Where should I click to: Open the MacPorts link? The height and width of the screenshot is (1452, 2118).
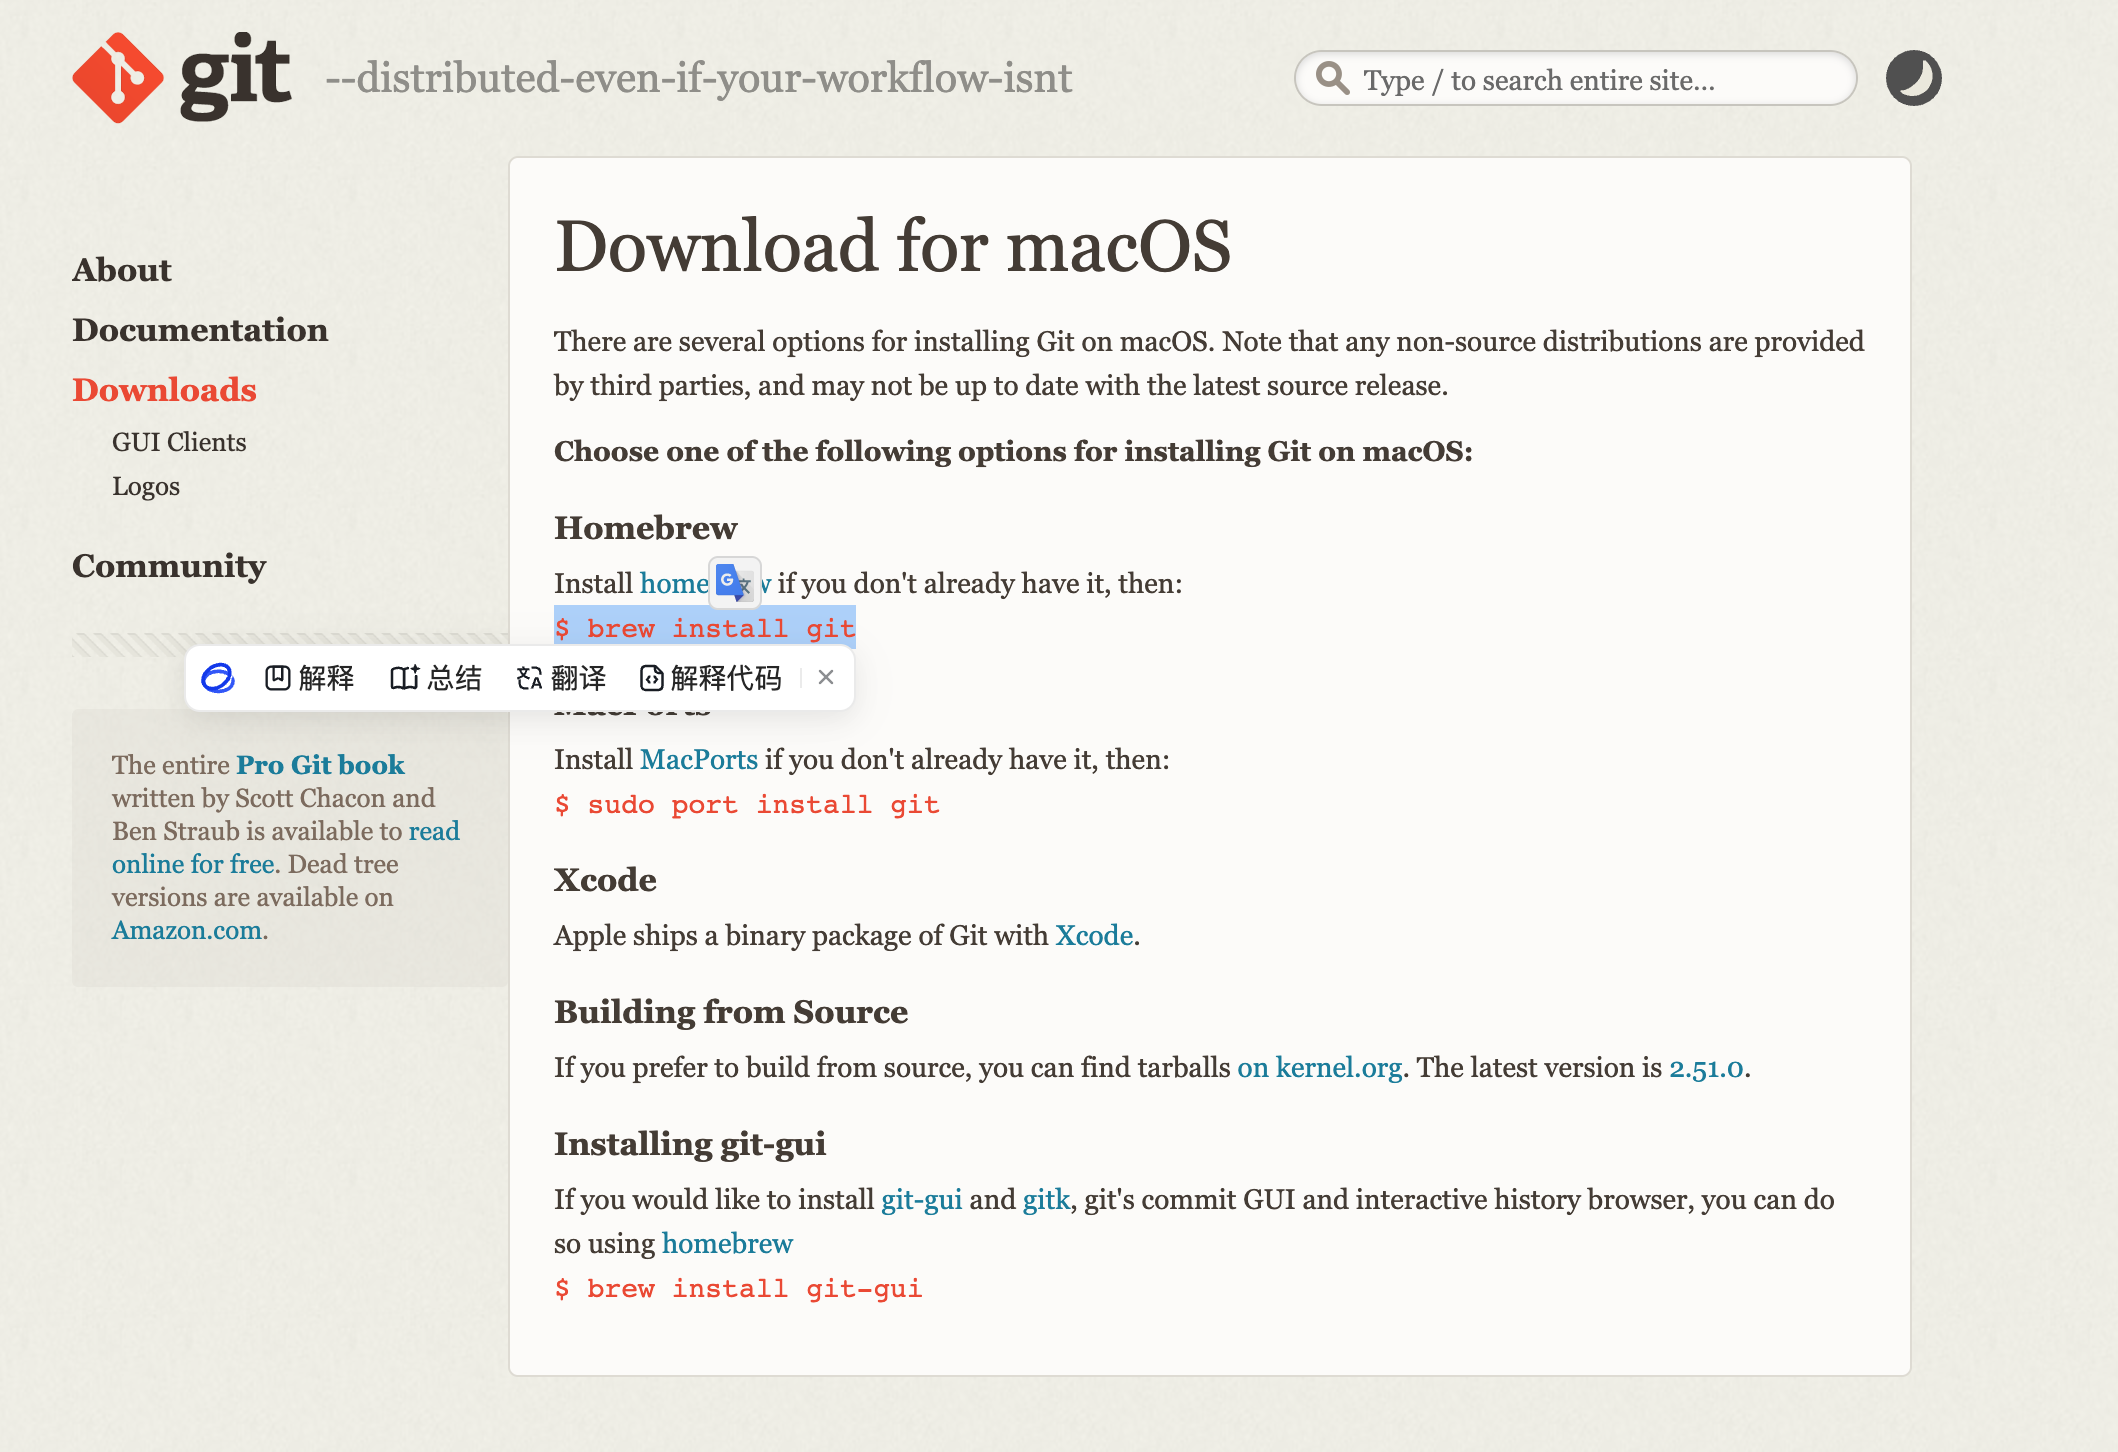(699, 759)
